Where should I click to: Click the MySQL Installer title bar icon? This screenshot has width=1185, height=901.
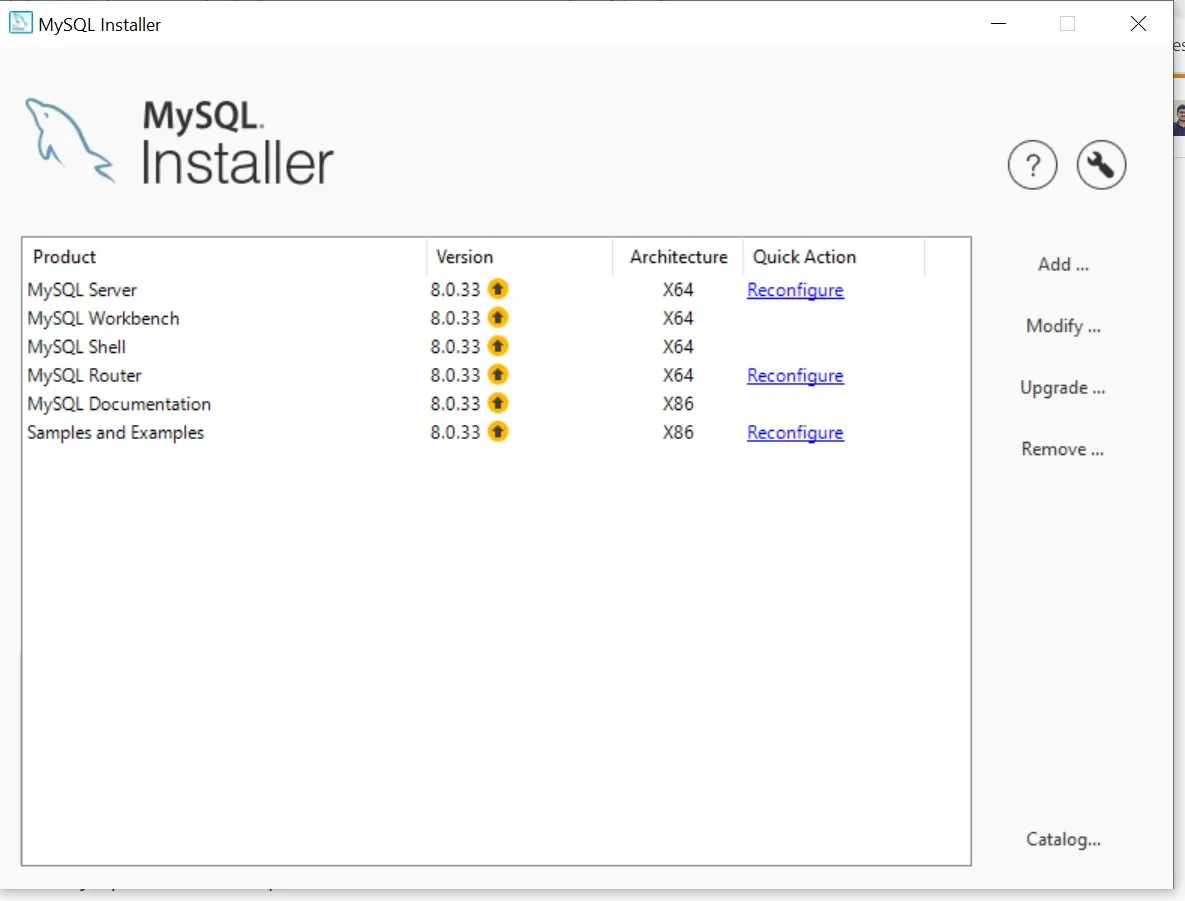click(x=20, y=23)
